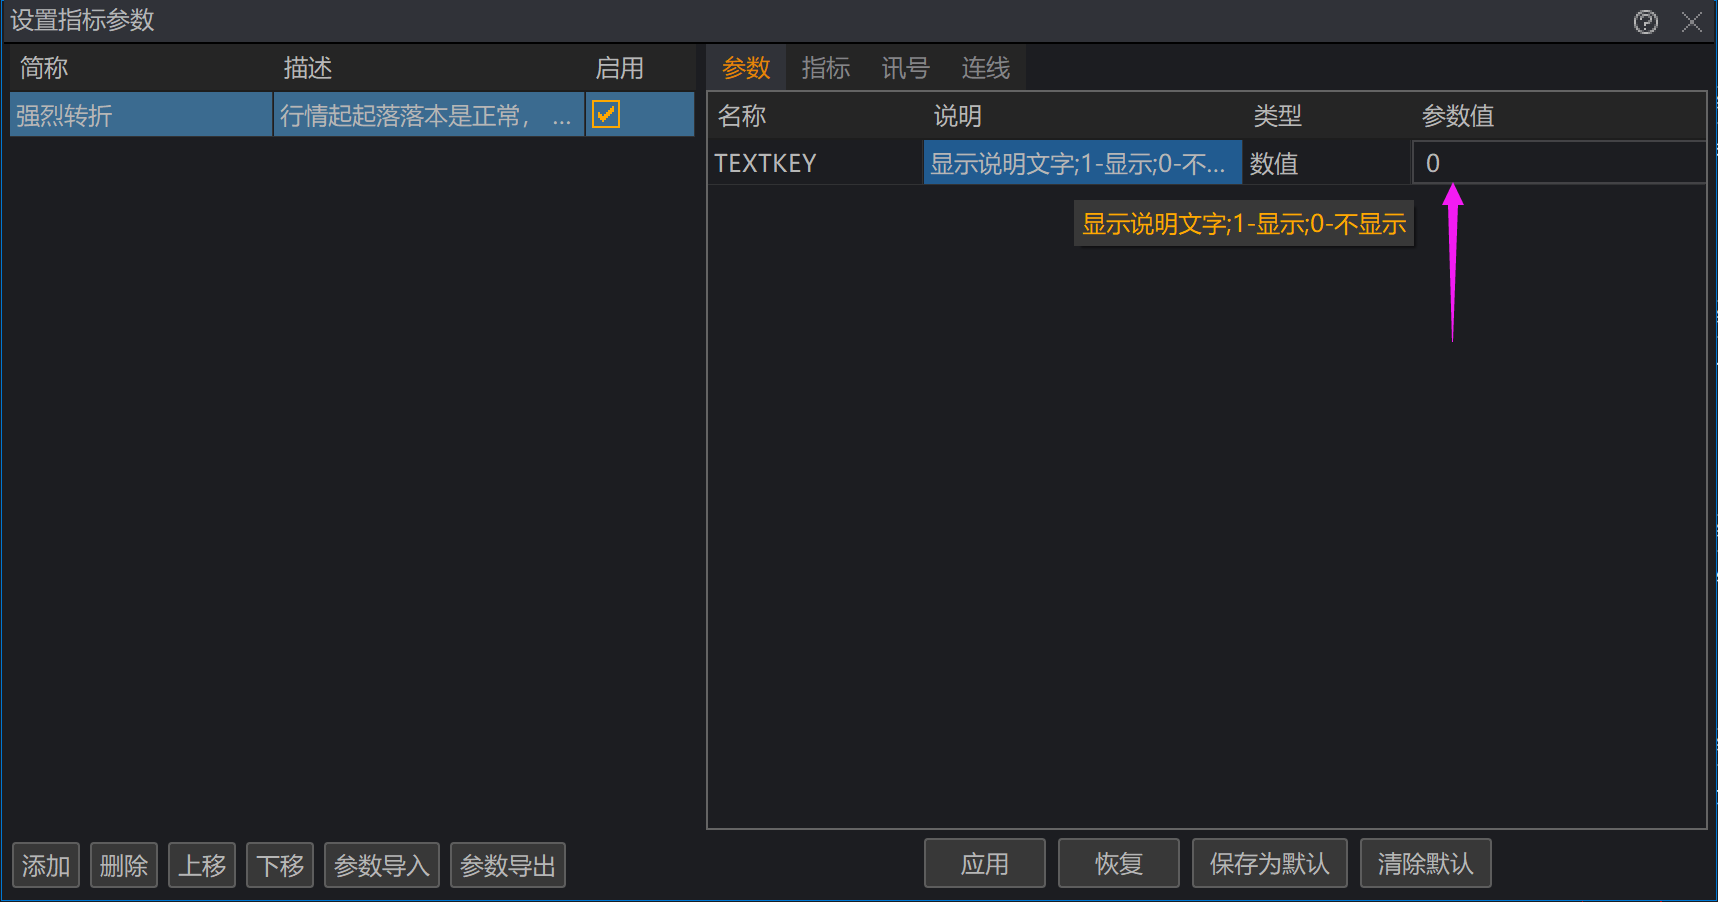Export parameters using 参数导出

(x=508, y=865)
